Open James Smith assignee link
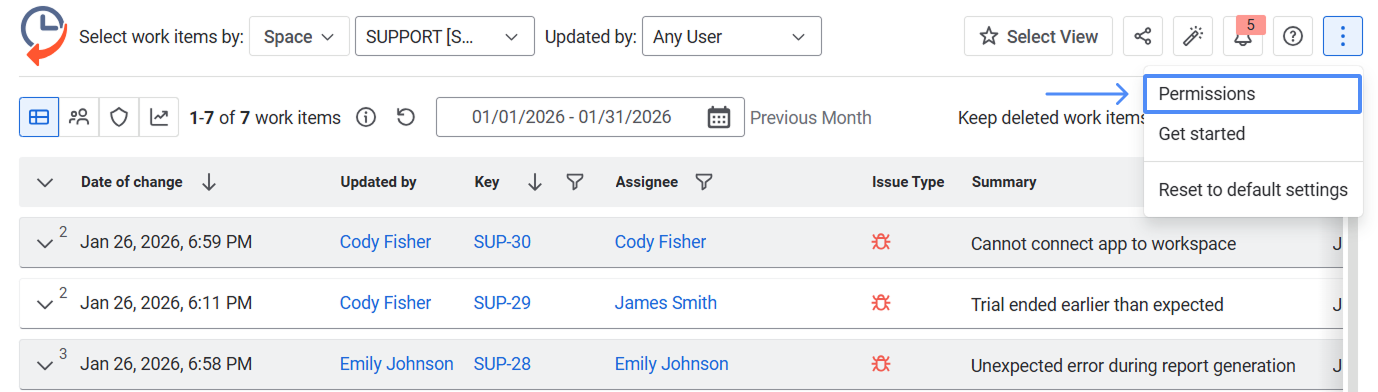Image resolution: width=1378 pixels, height=392 pixels. 666,303
